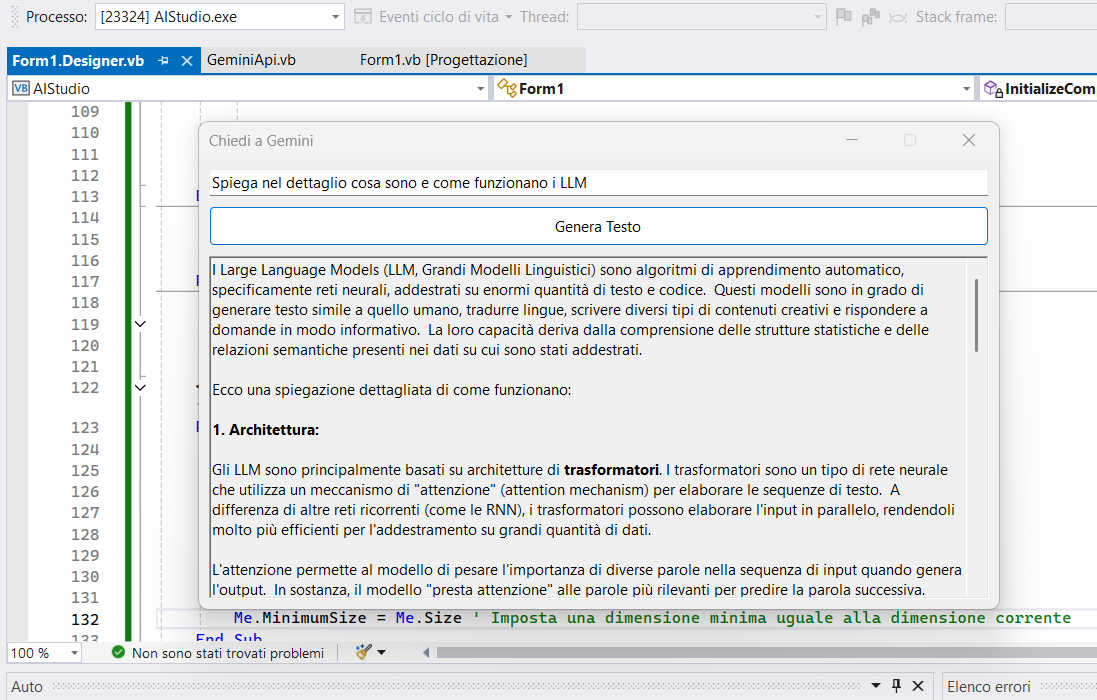Screen dimensions: 1097x700
Task: Open the Thread combo box
Action: tap(702, 17)
